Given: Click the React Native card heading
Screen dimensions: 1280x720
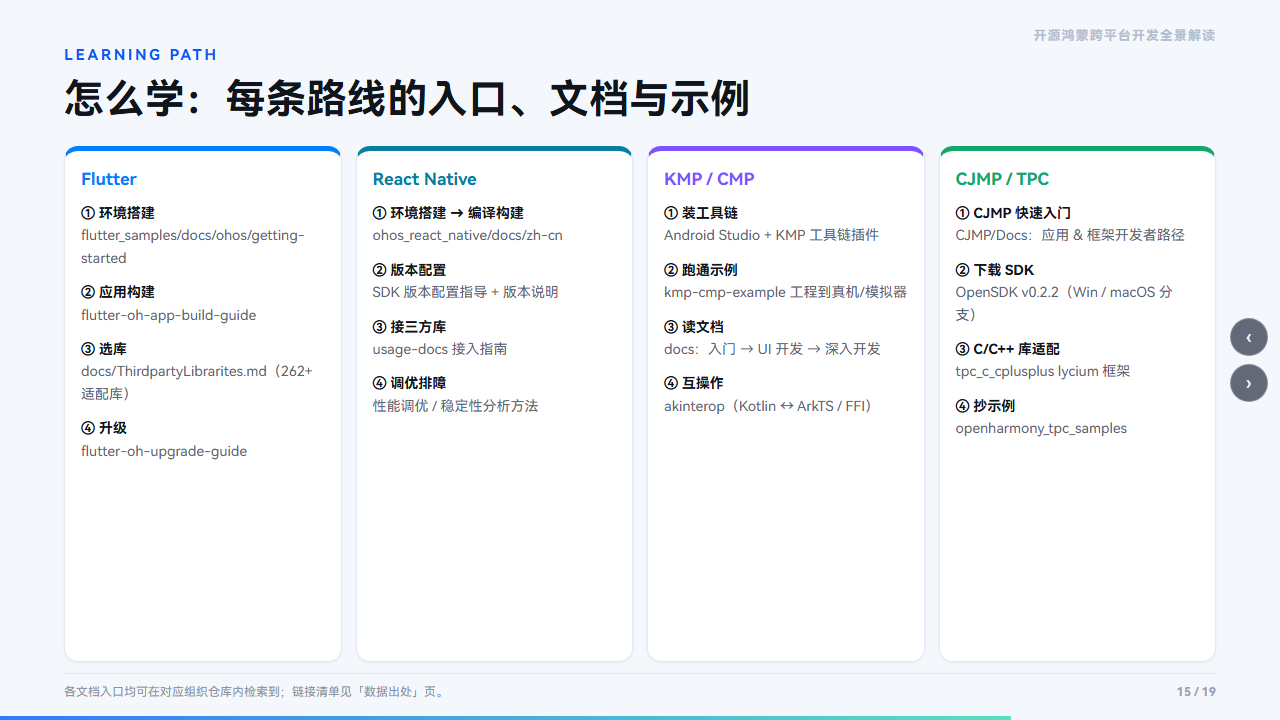Looking at the screenshot, I should pyautogui.click(x=424, y=179).
